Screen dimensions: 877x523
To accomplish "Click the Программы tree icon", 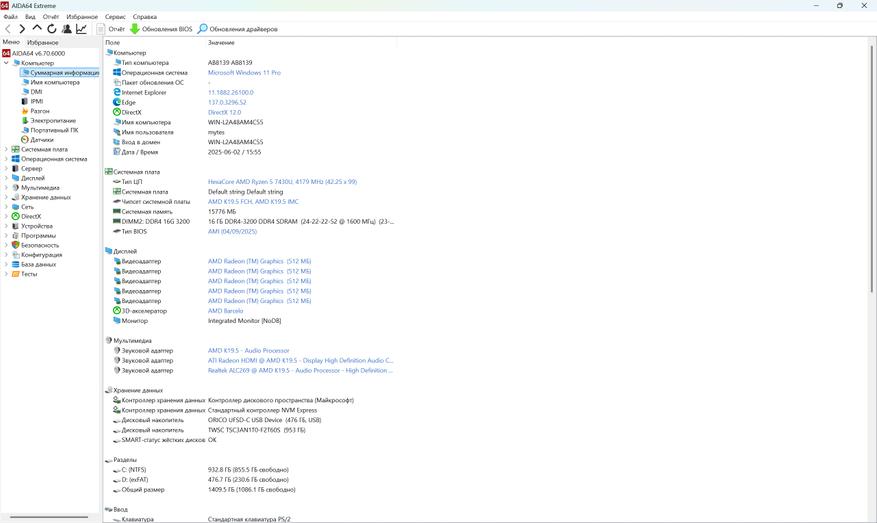I will (x=16, y=235).
